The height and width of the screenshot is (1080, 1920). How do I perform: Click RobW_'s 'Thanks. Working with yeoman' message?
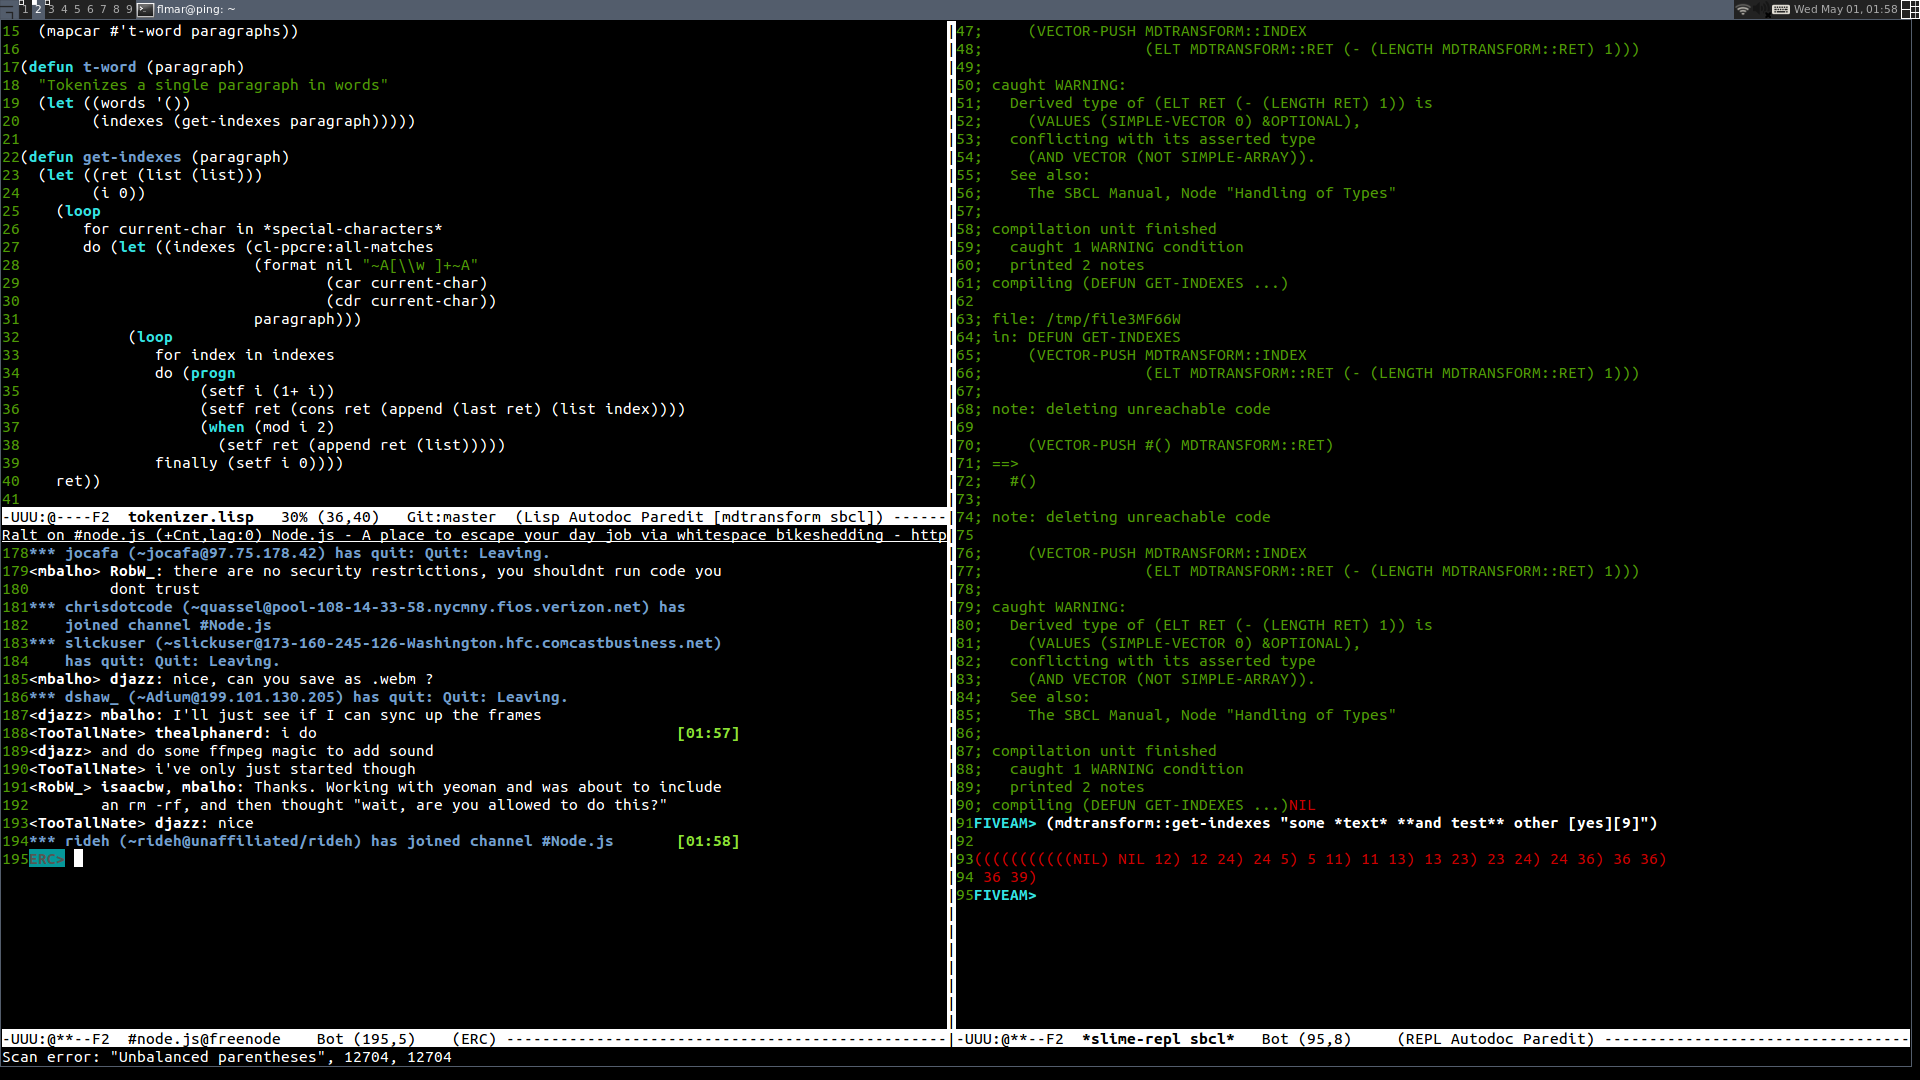click(375, 796)
